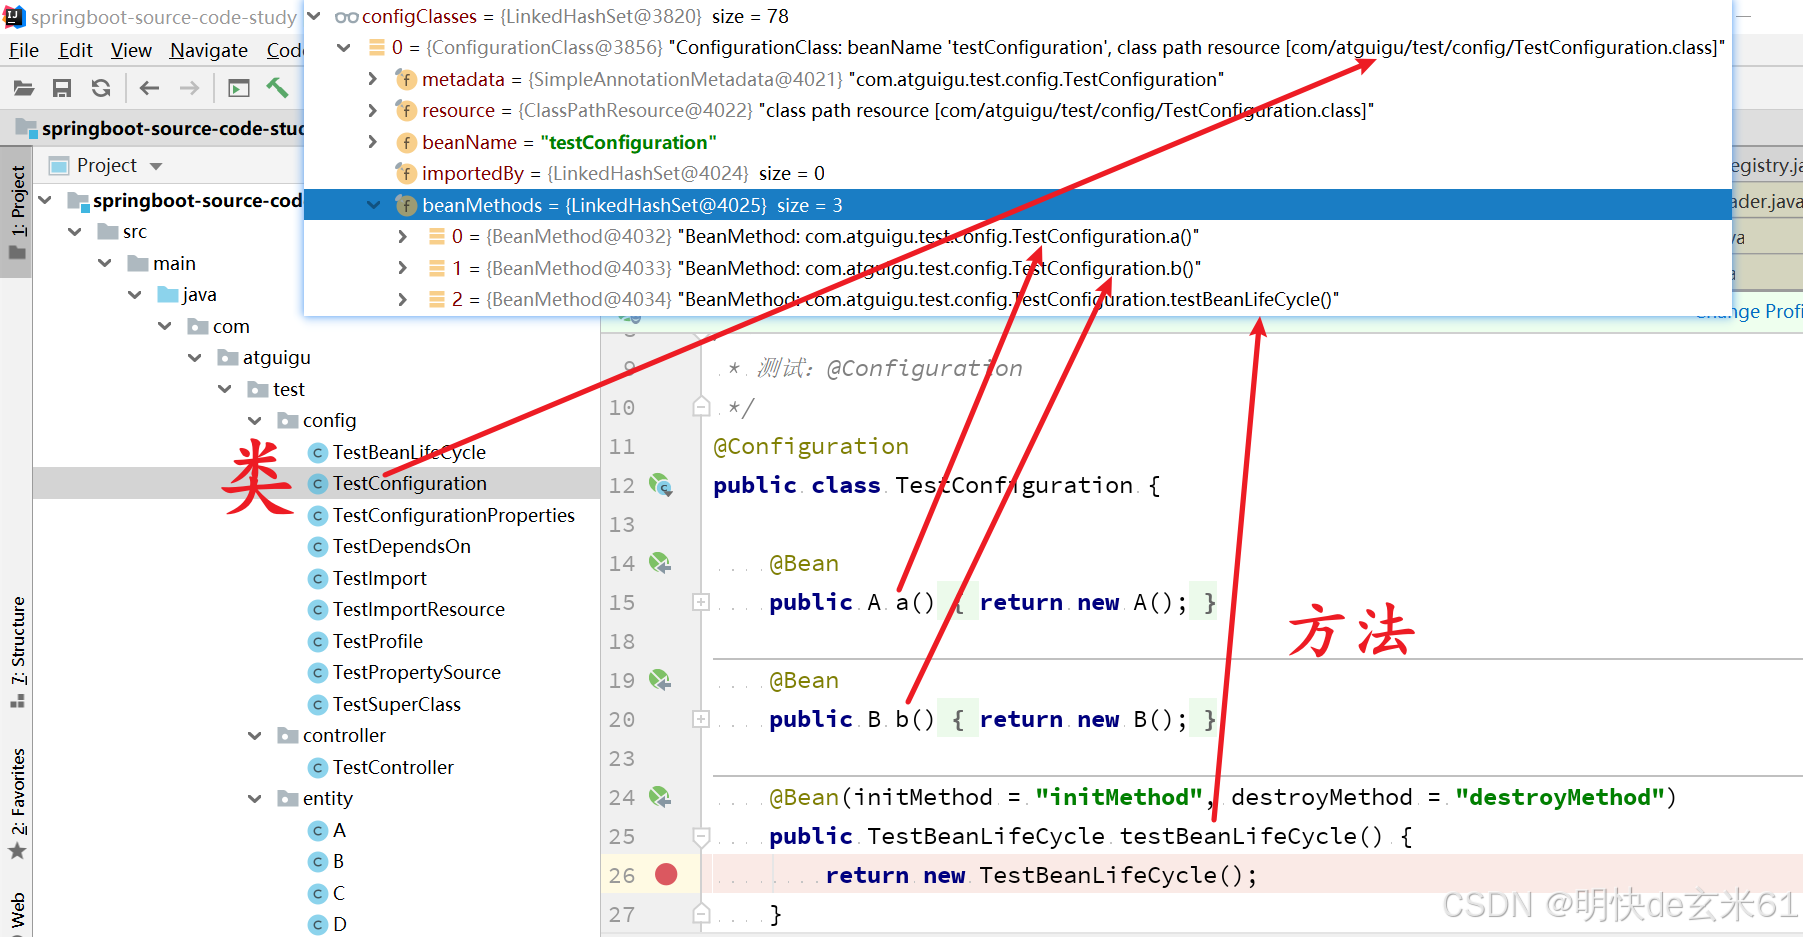Click the bean gutter icon on line 14
This screenshot has width=1803, height=937.
click(660, 563)
